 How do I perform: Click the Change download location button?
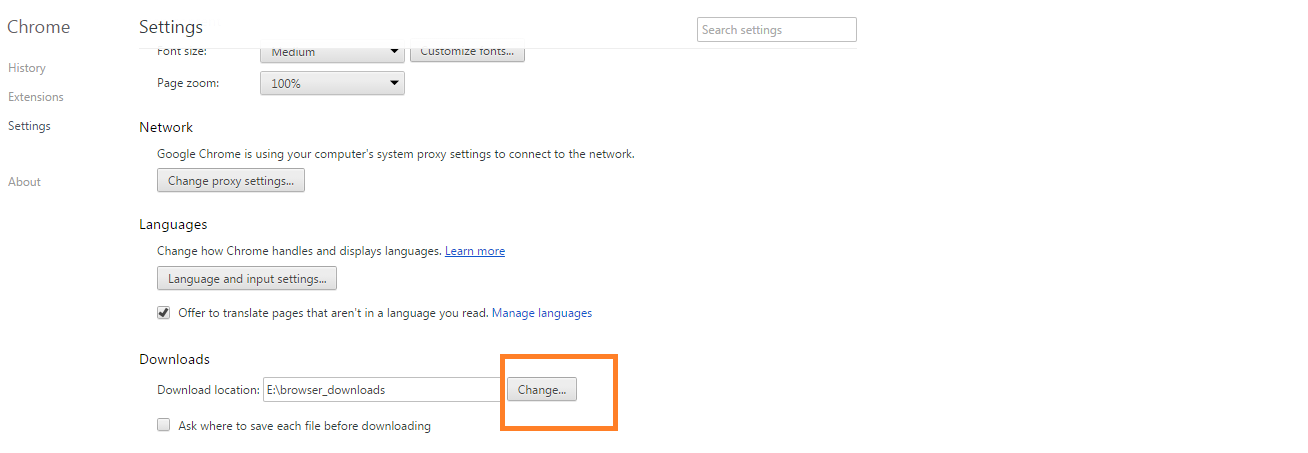[541, 390]
